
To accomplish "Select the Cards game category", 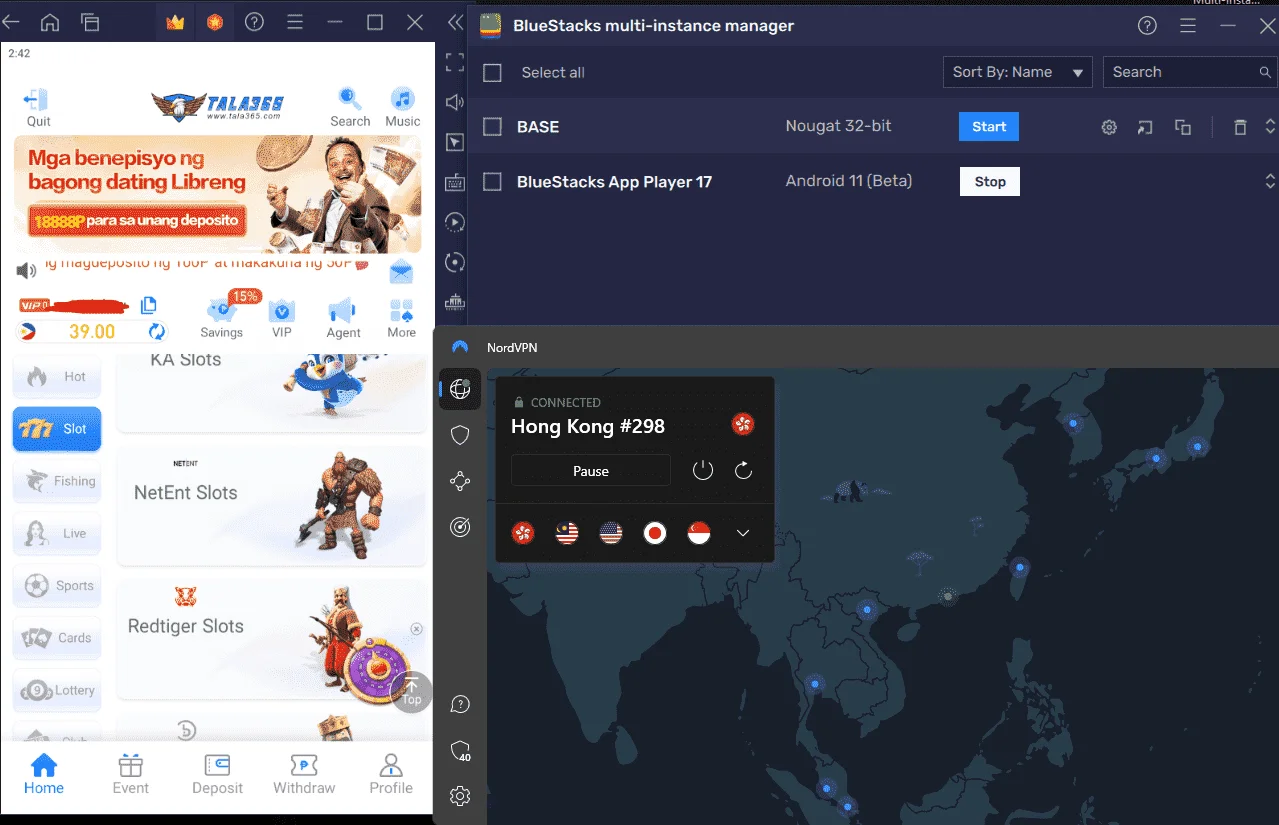I will (57, 637).
